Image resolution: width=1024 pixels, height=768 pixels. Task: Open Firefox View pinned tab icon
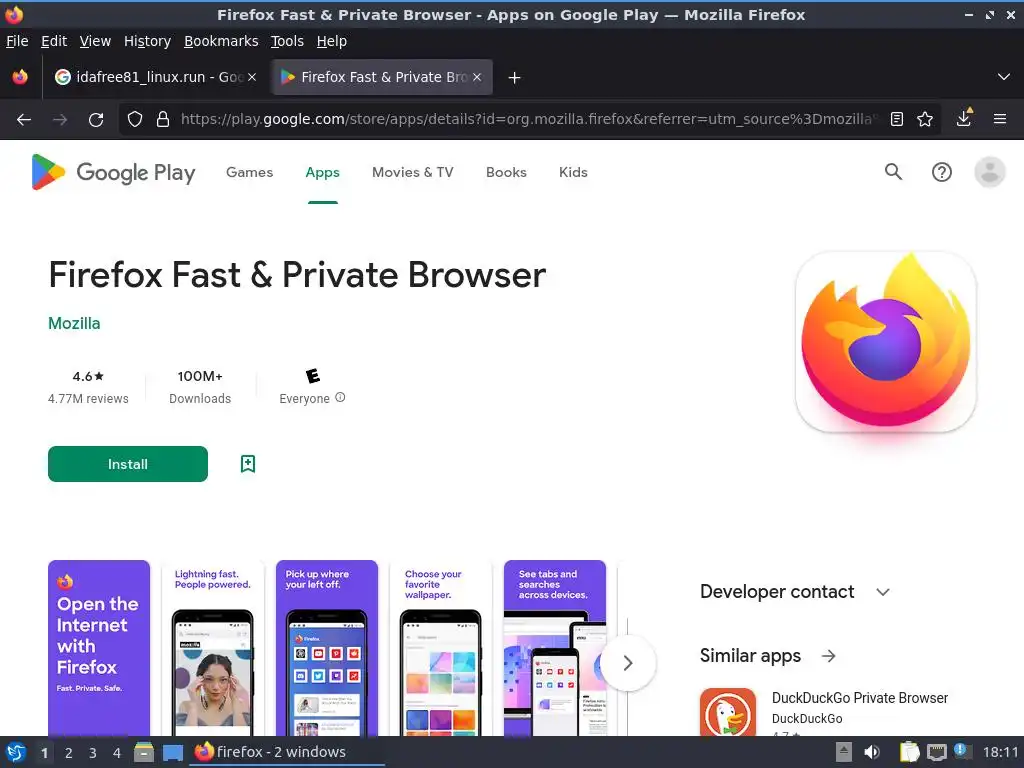pos(20,77)
